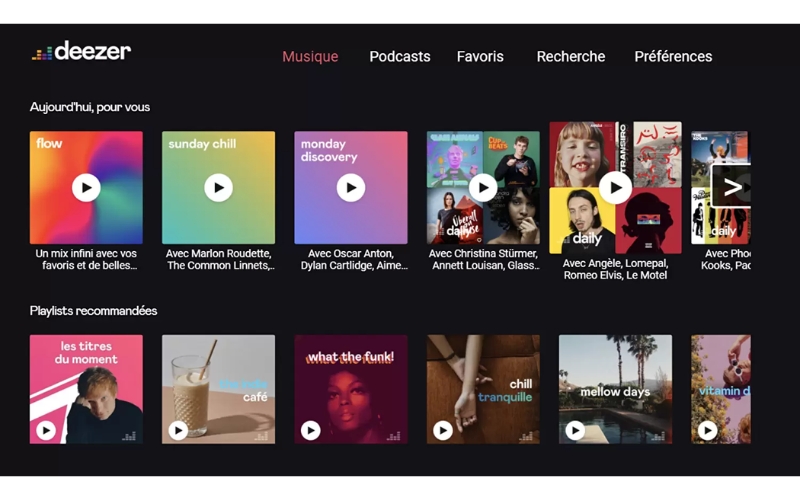Open the mellow days cover image

click(x=615, y=389)
